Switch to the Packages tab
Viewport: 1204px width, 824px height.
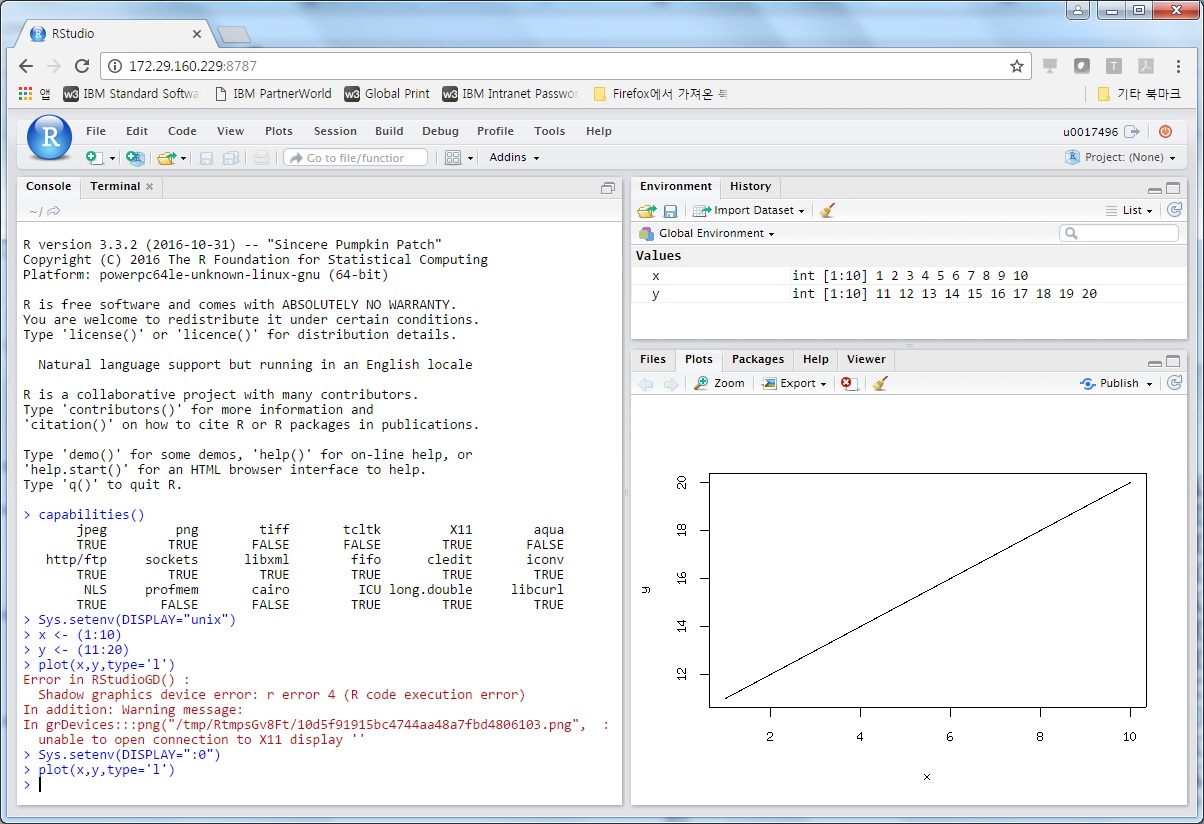click(758, 360)
